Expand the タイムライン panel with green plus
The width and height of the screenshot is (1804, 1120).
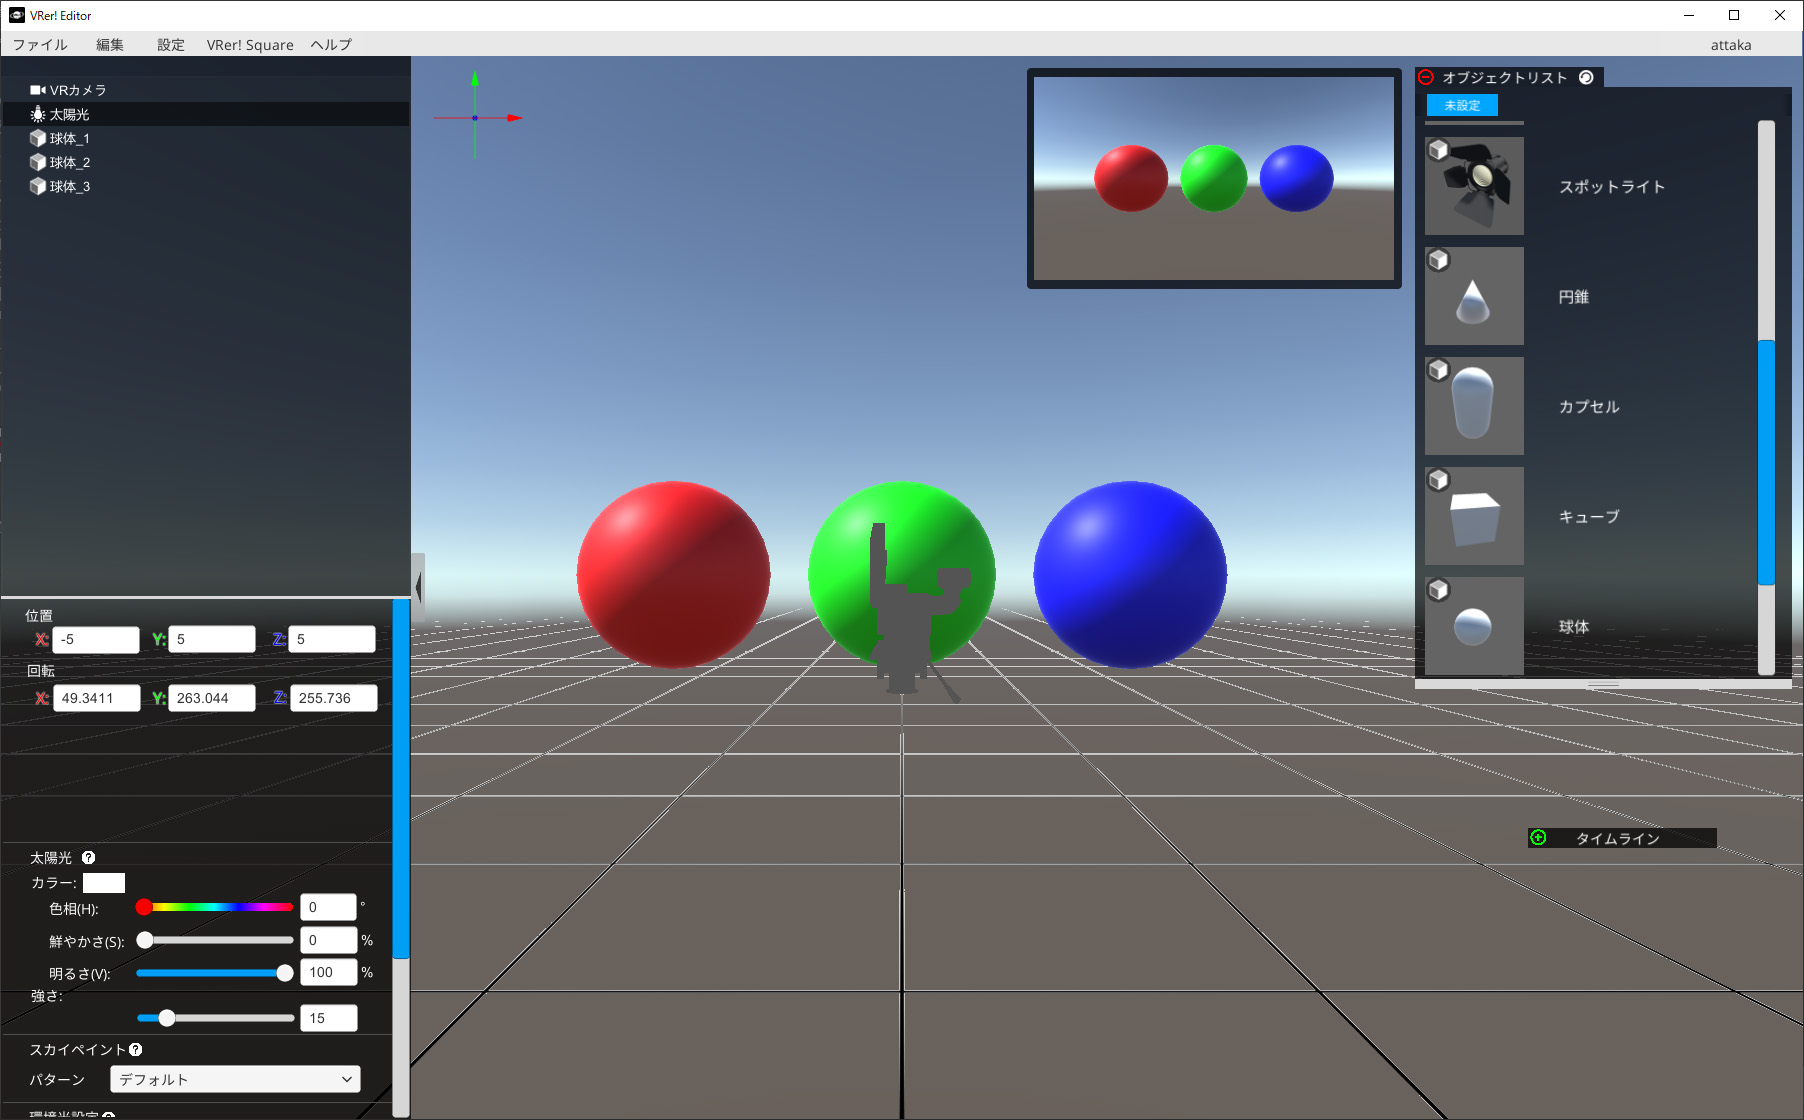tap(1538, 837)
